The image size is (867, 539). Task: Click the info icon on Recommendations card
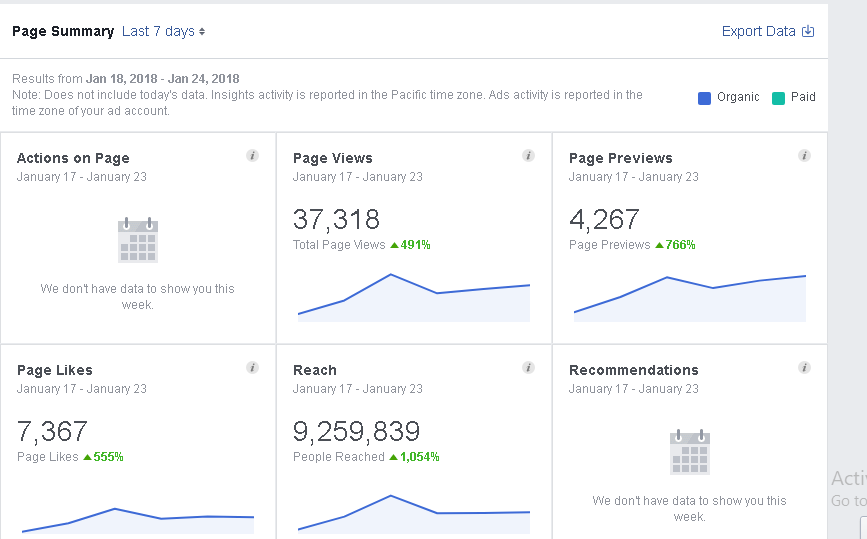[x=804, y=368]
